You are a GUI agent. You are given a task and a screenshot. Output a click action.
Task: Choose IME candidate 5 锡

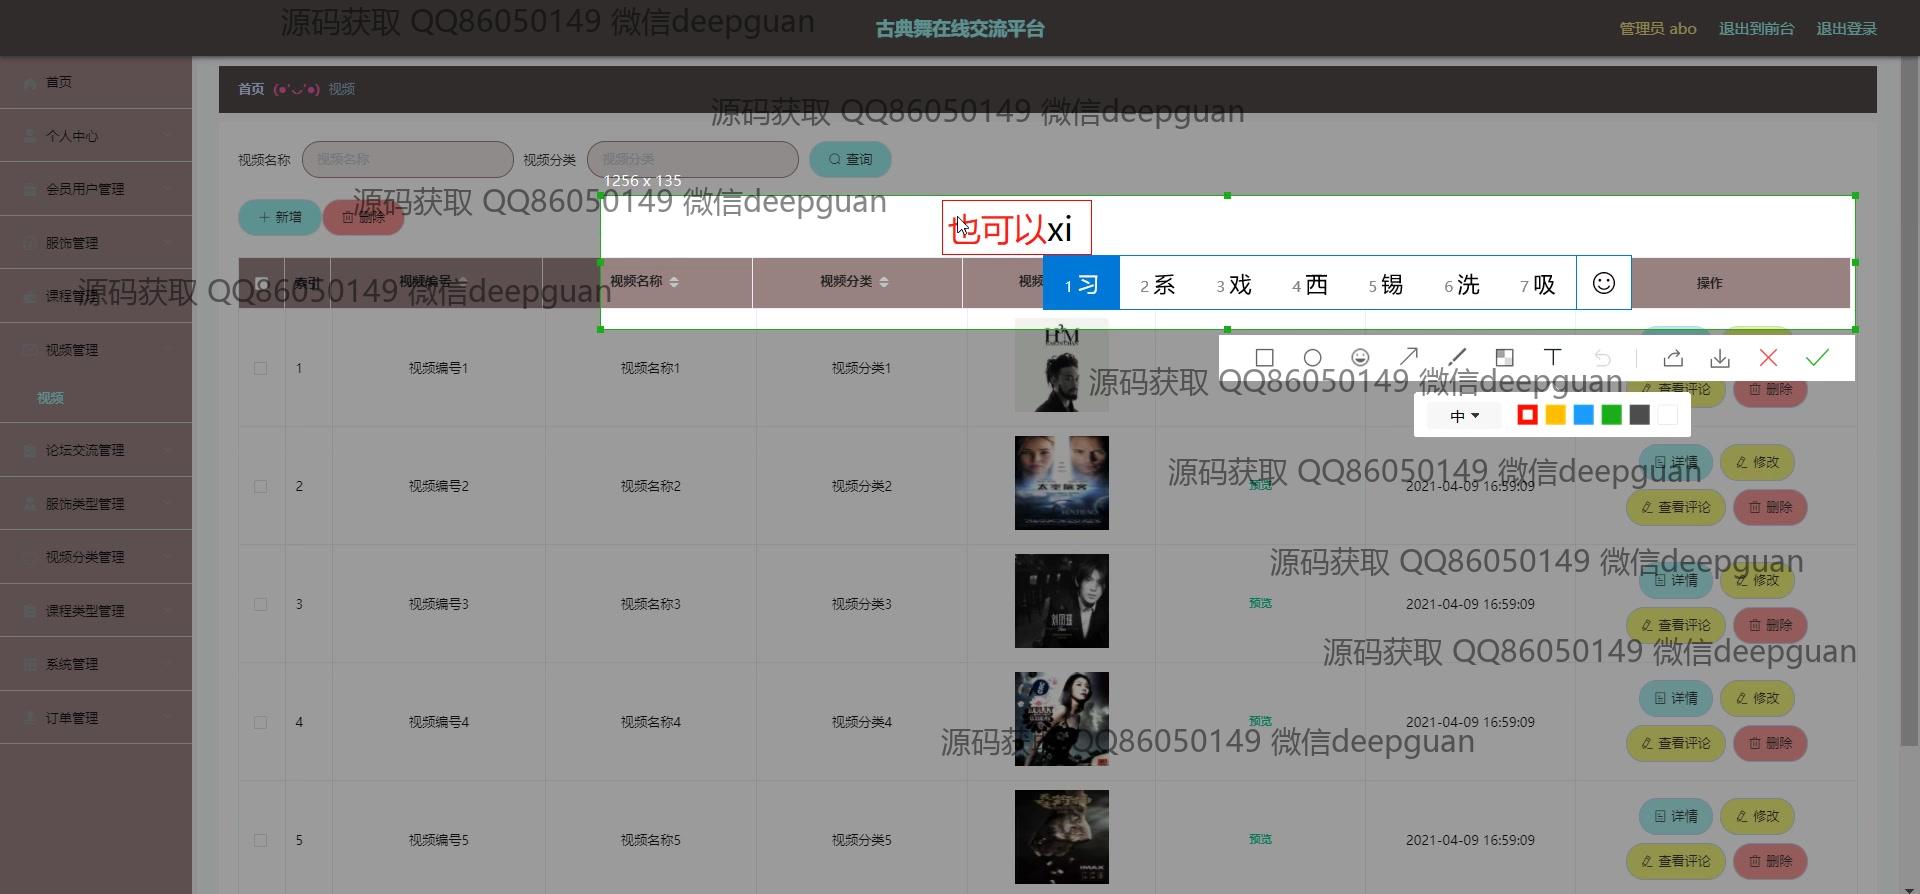(x=1386, y=285)
